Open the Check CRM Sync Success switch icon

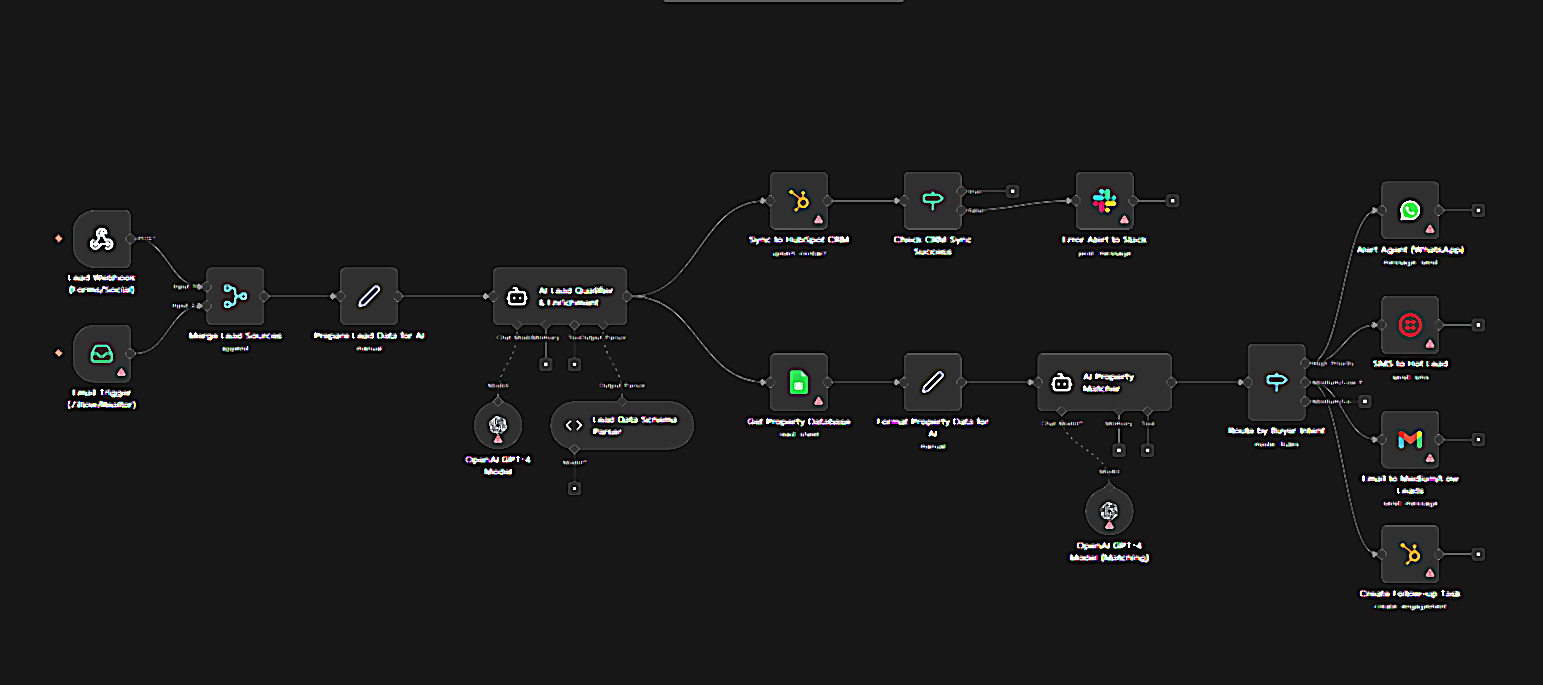pos(932,200)
